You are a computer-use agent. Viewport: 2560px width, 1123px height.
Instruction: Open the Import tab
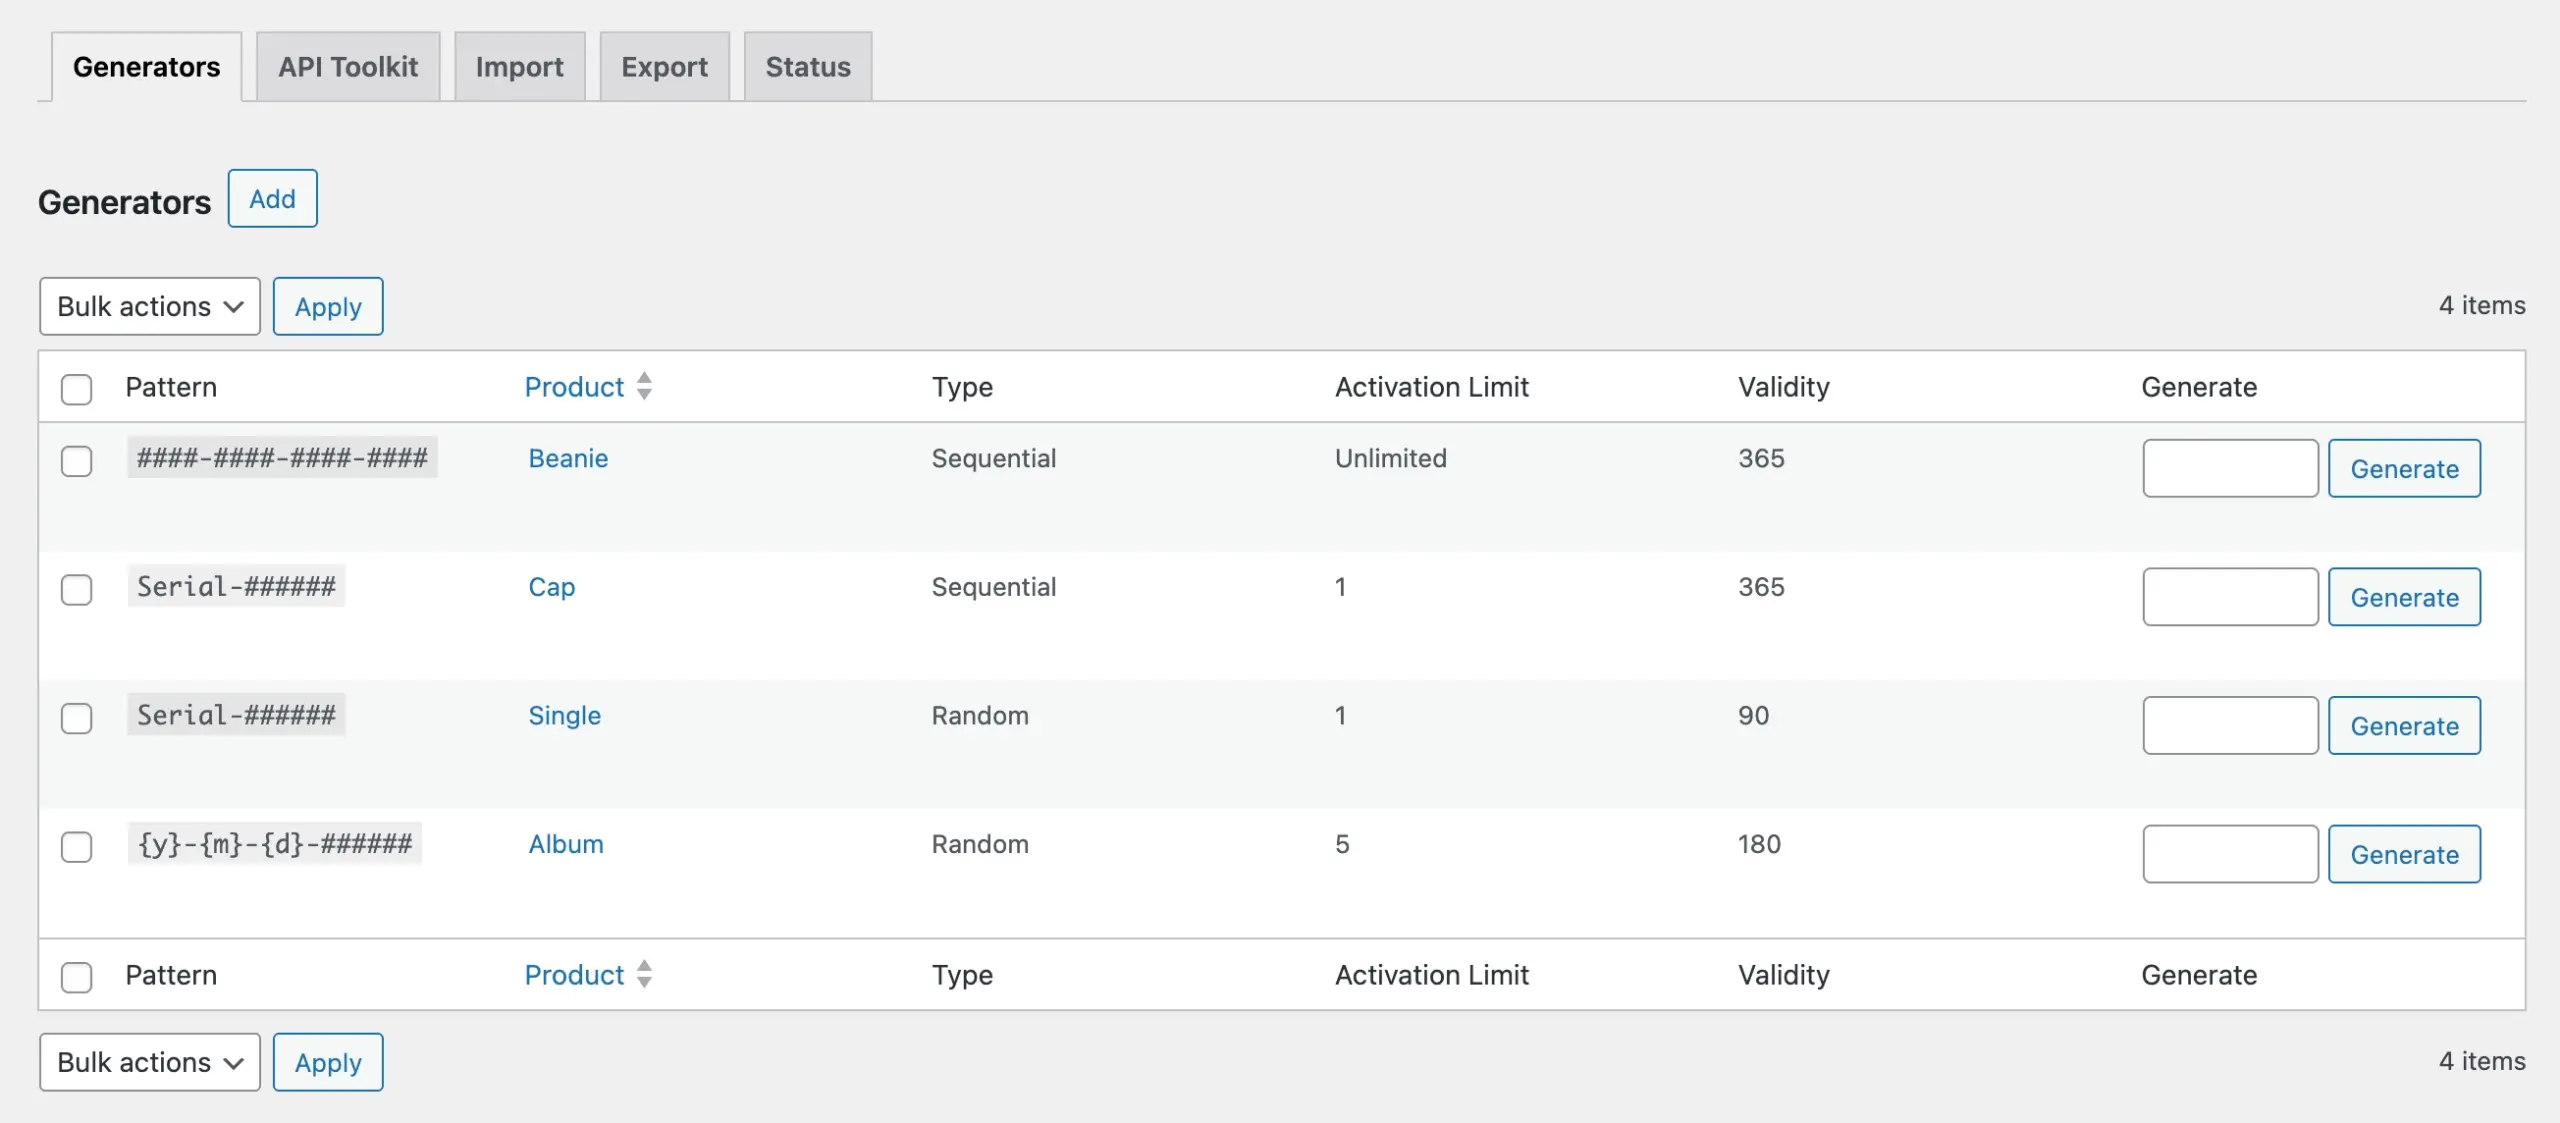pos(519,67)
